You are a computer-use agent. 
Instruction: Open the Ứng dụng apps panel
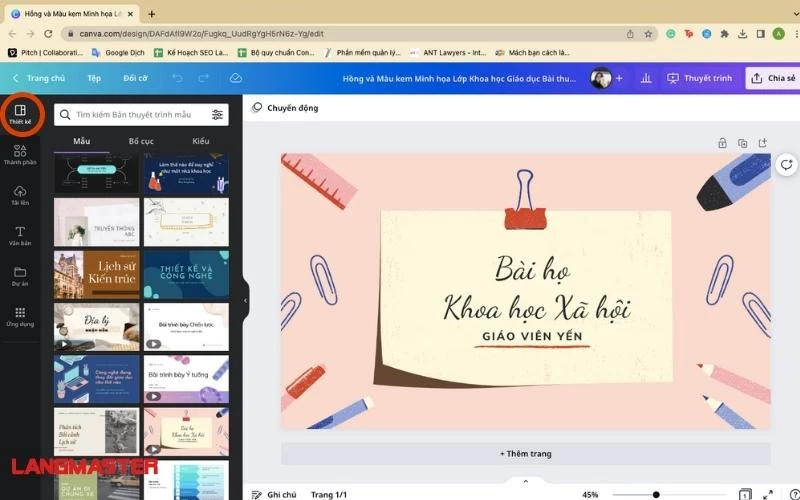click(x=20, y=315)
